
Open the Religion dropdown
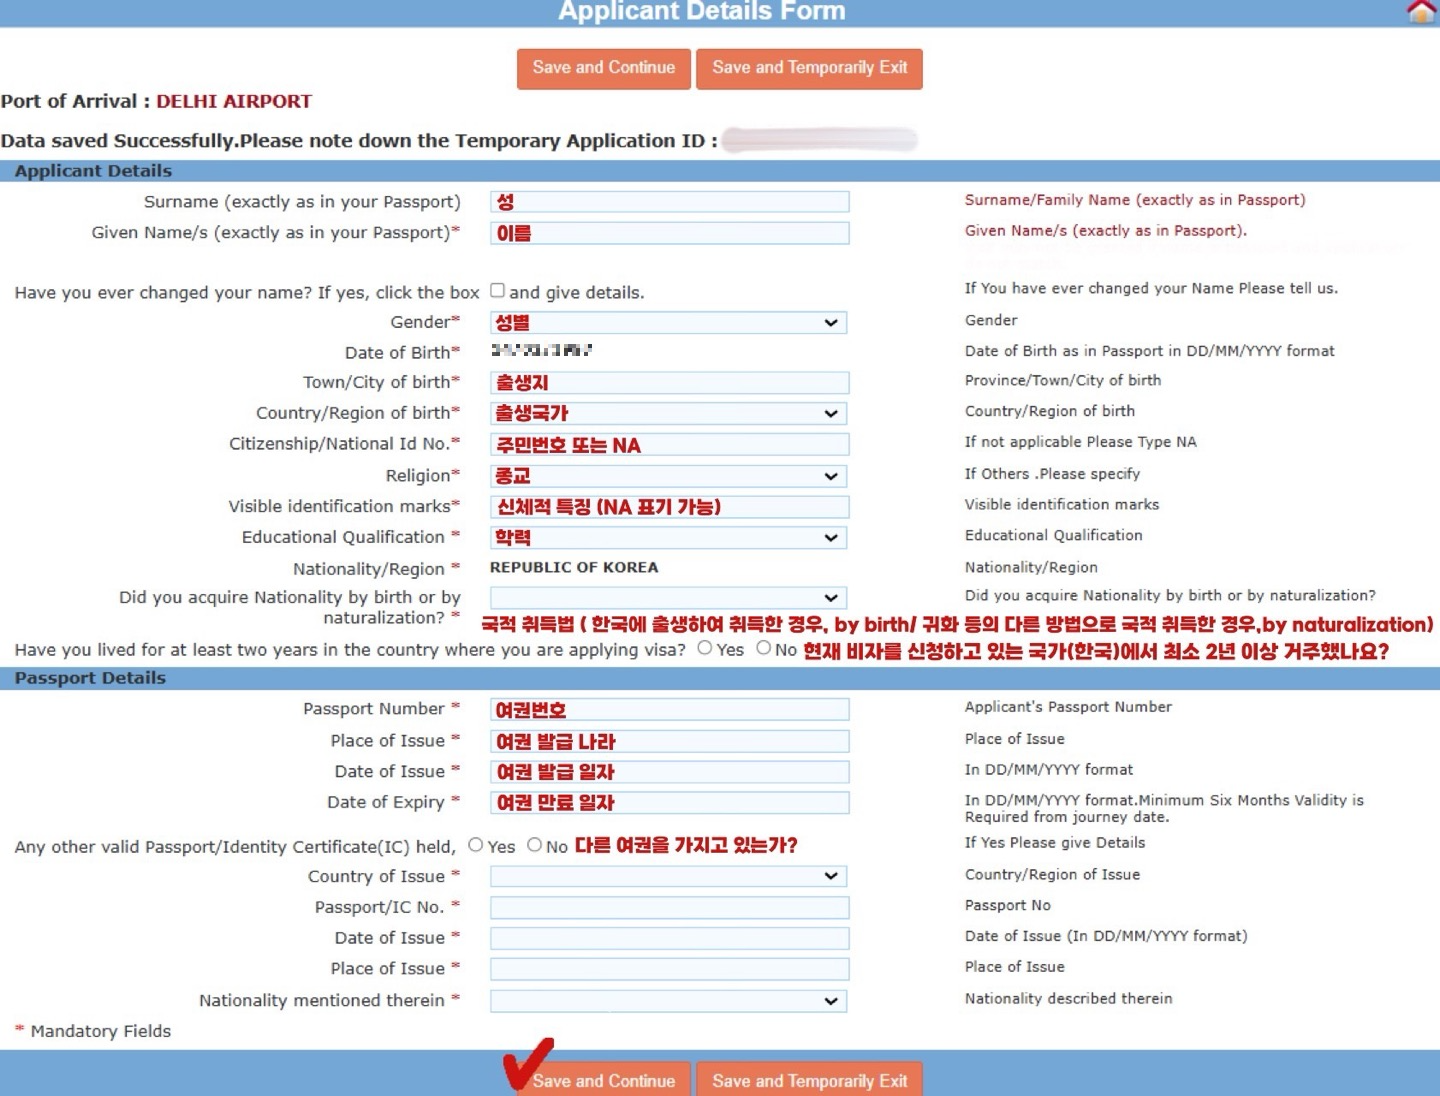coord(668,476)
